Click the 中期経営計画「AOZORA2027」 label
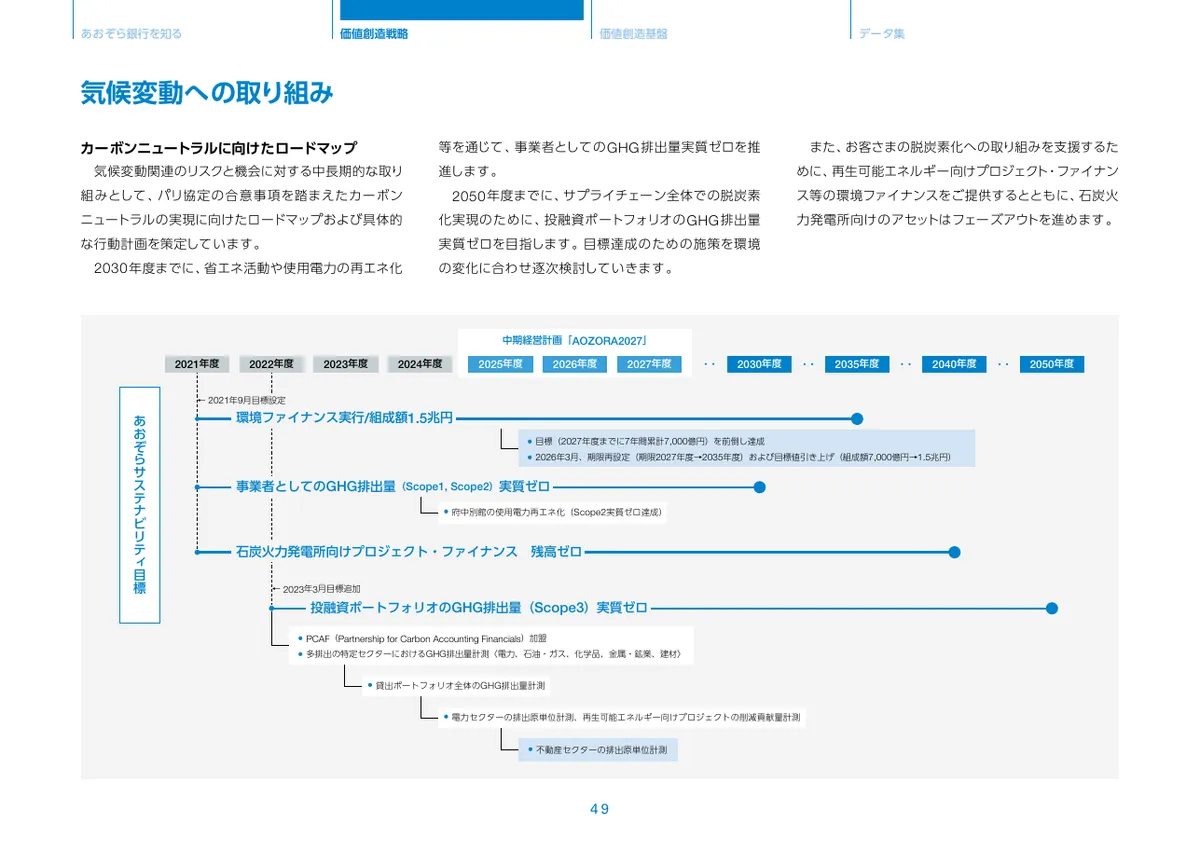Image resolution: width=1200 pixels, height=848 pixels. click(575, 341)
